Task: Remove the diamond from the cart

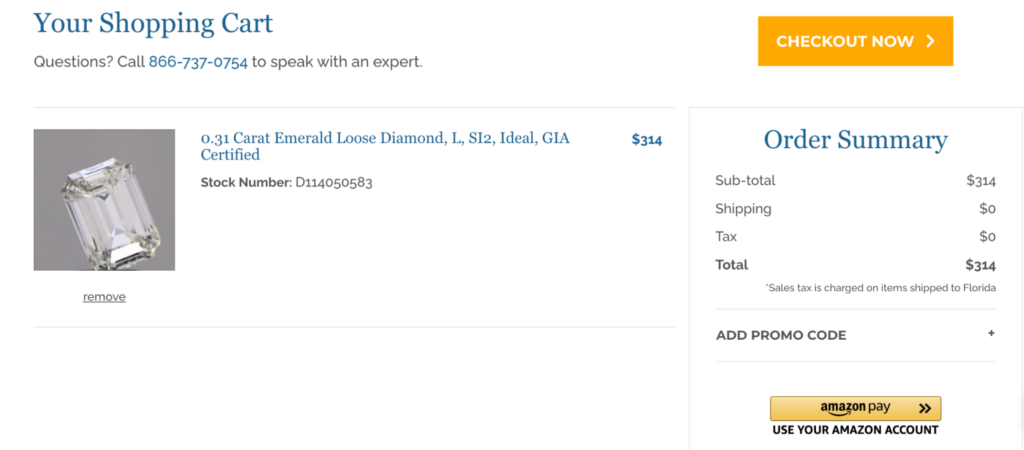Action: (x=104, y=297)
